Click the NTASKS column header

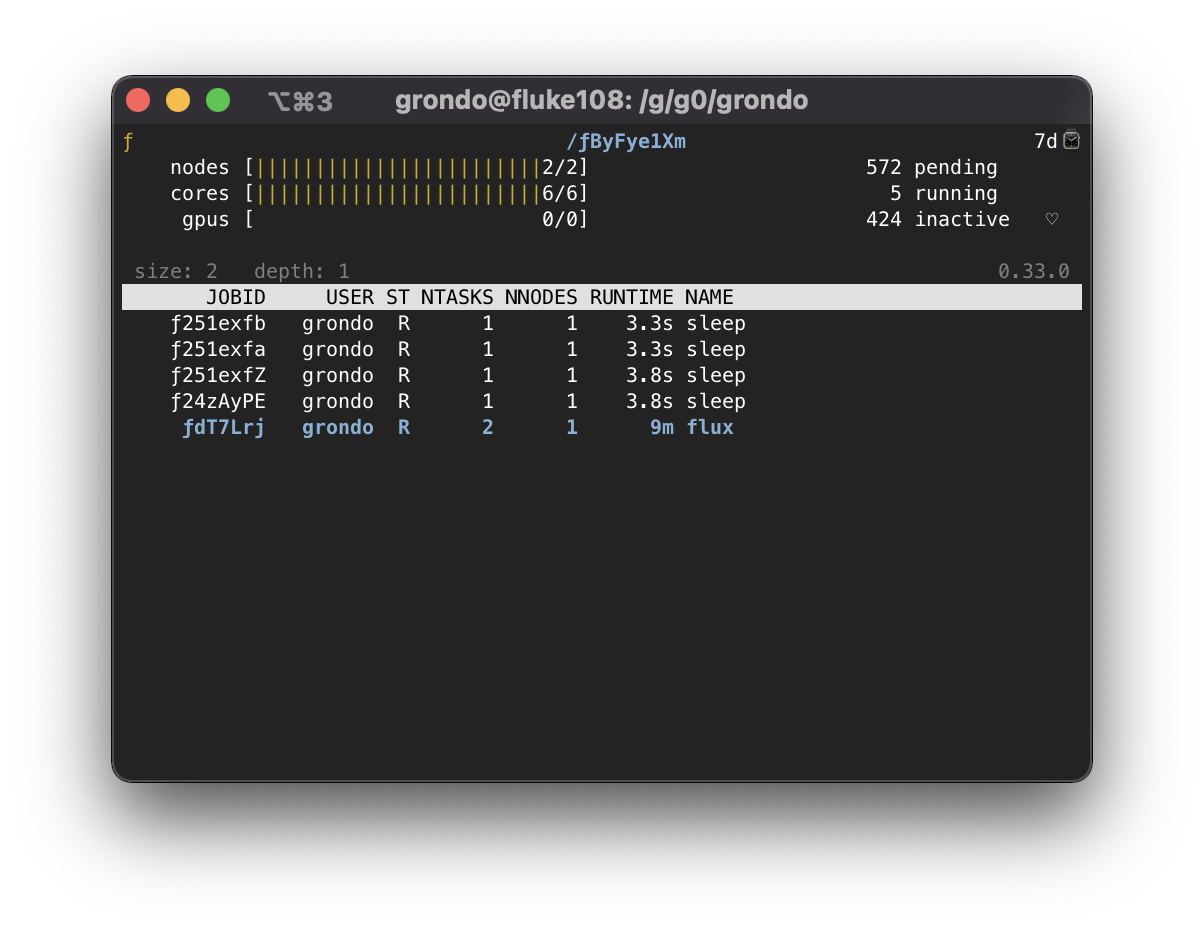pos(457,297)
